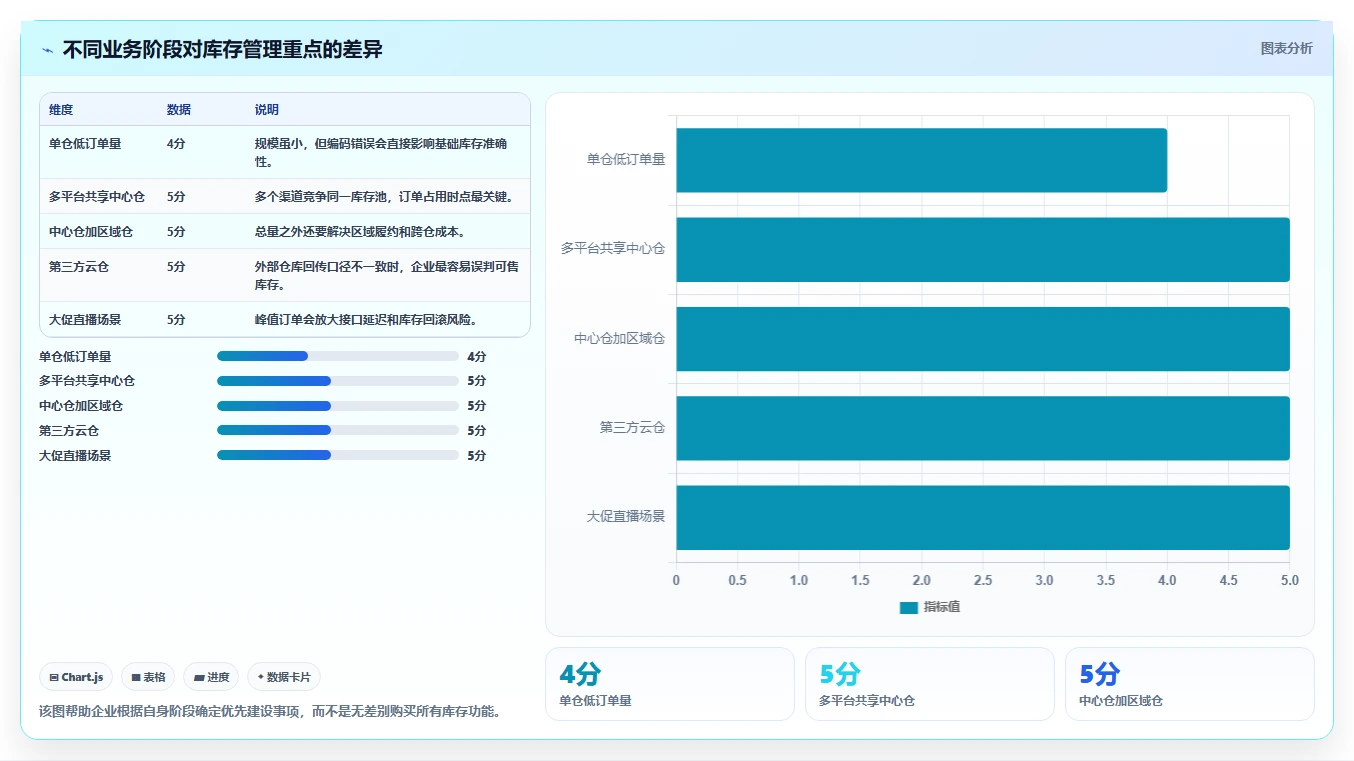Click the 第三方云仓 table cell
The width and height of the screenshot is (1354, 761).
pyautogui.click(x=79, y=267)
